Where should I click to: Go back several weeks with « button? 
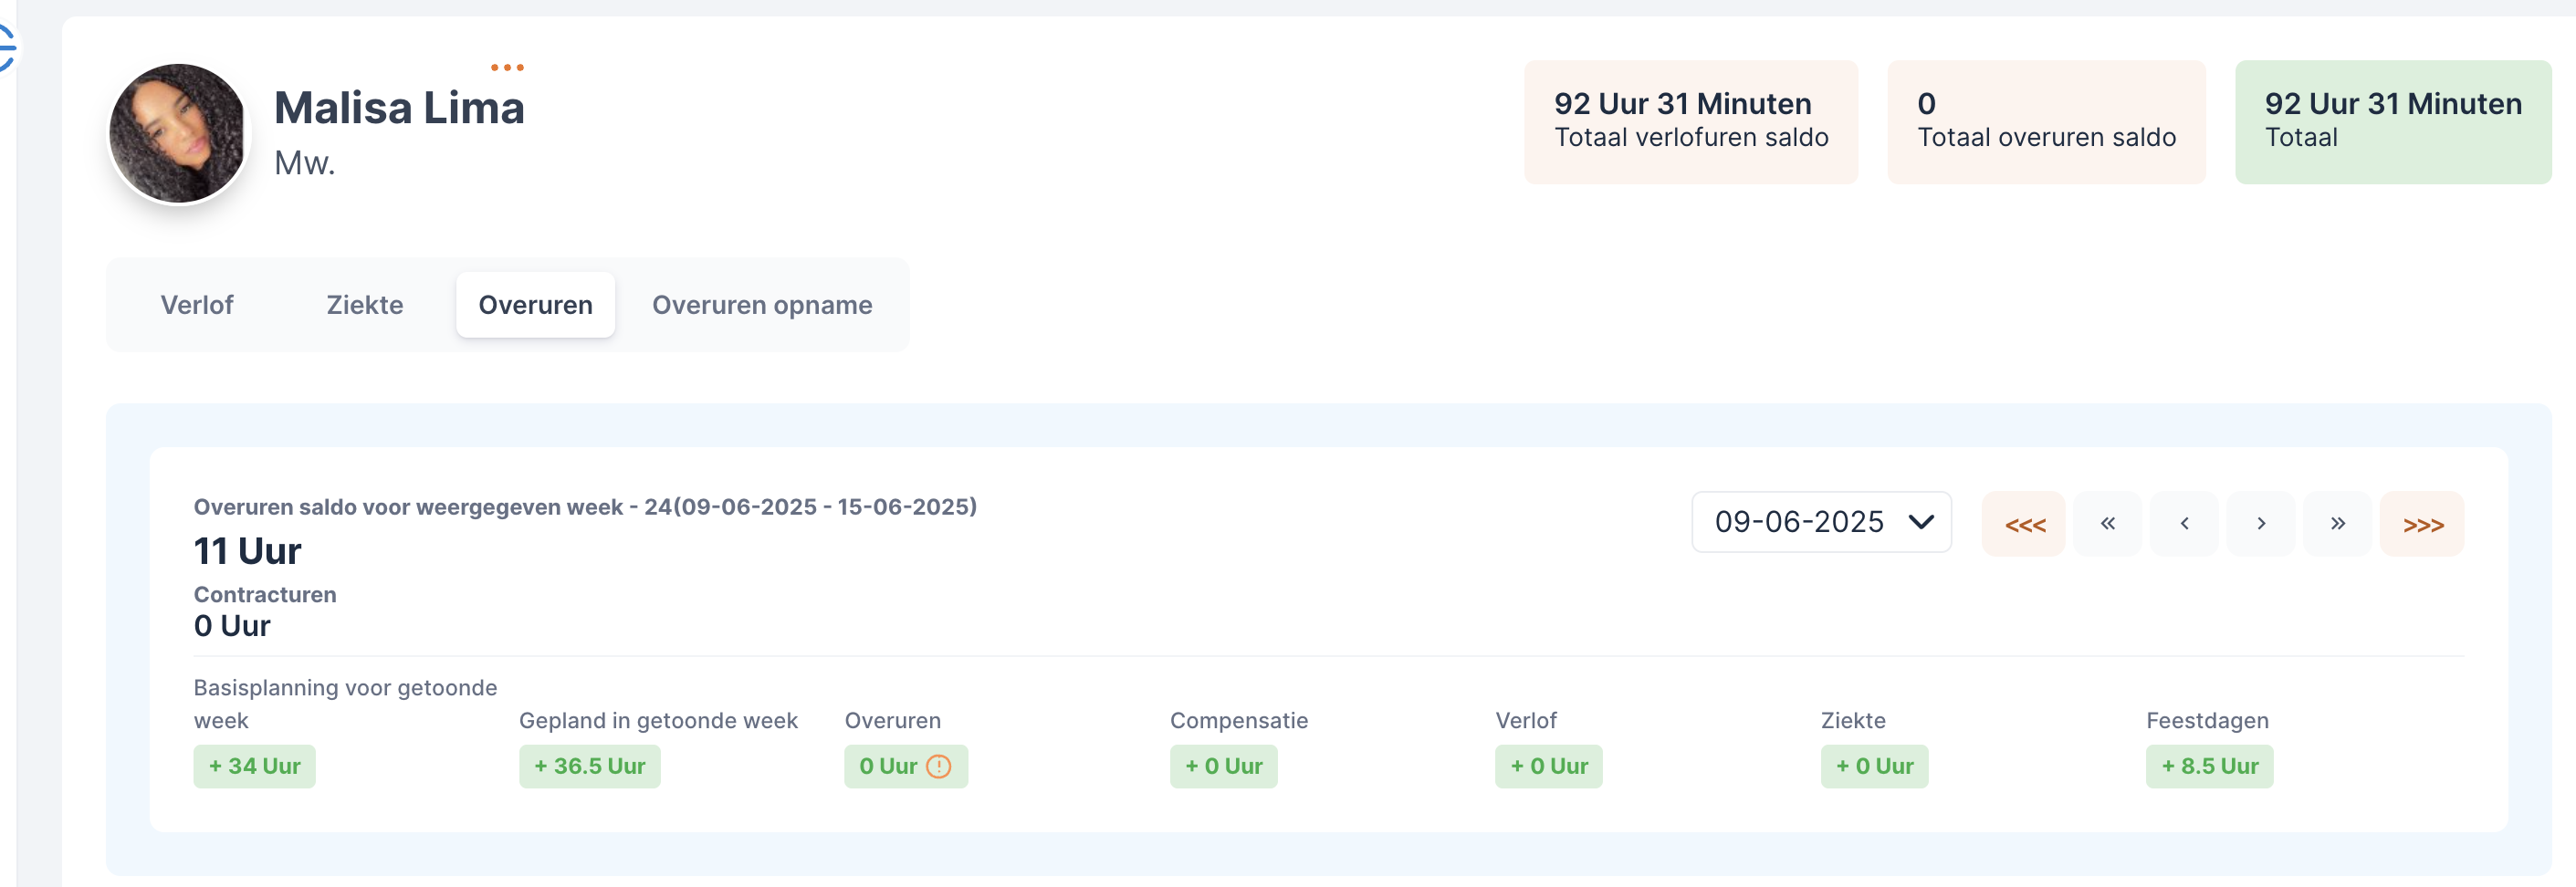(2107, 523)
